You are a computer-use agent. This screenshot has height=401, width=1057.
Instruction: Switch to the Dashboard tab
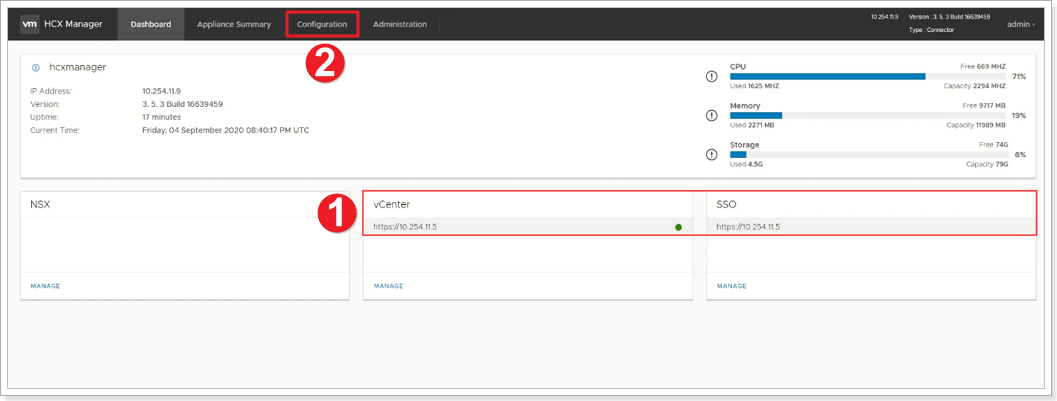pos(151,24)
